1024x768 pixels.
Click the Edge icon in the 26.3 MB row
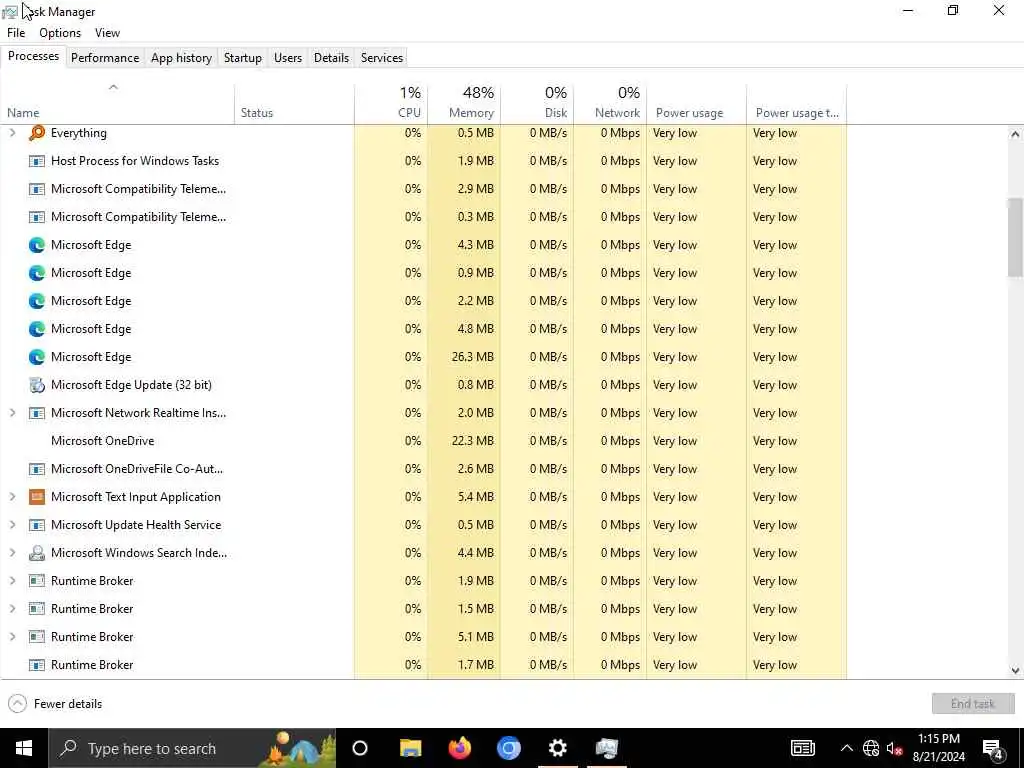tap(37, 357)
